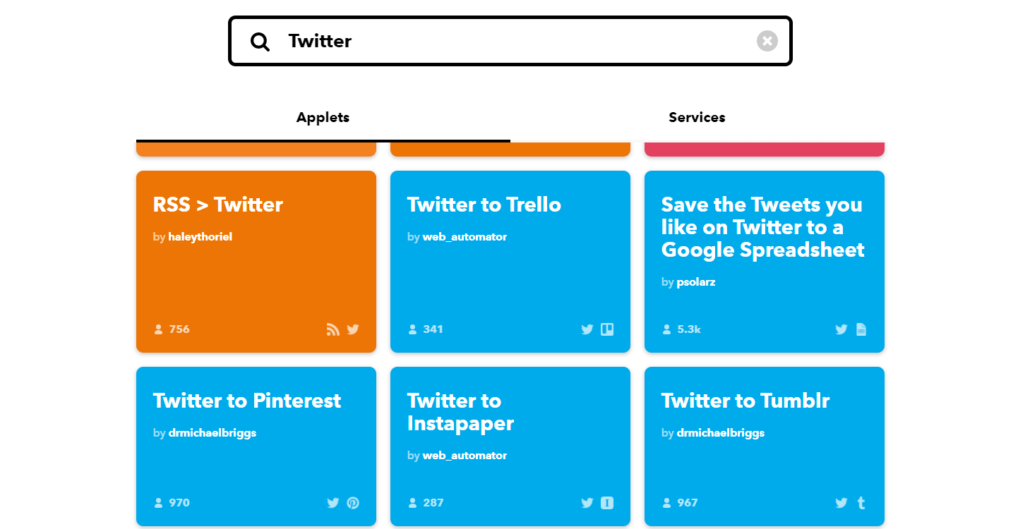The width and height of the screenshot is (1030, 529).
Task: Open Save the Tweets you like applet
Action: 763,227
